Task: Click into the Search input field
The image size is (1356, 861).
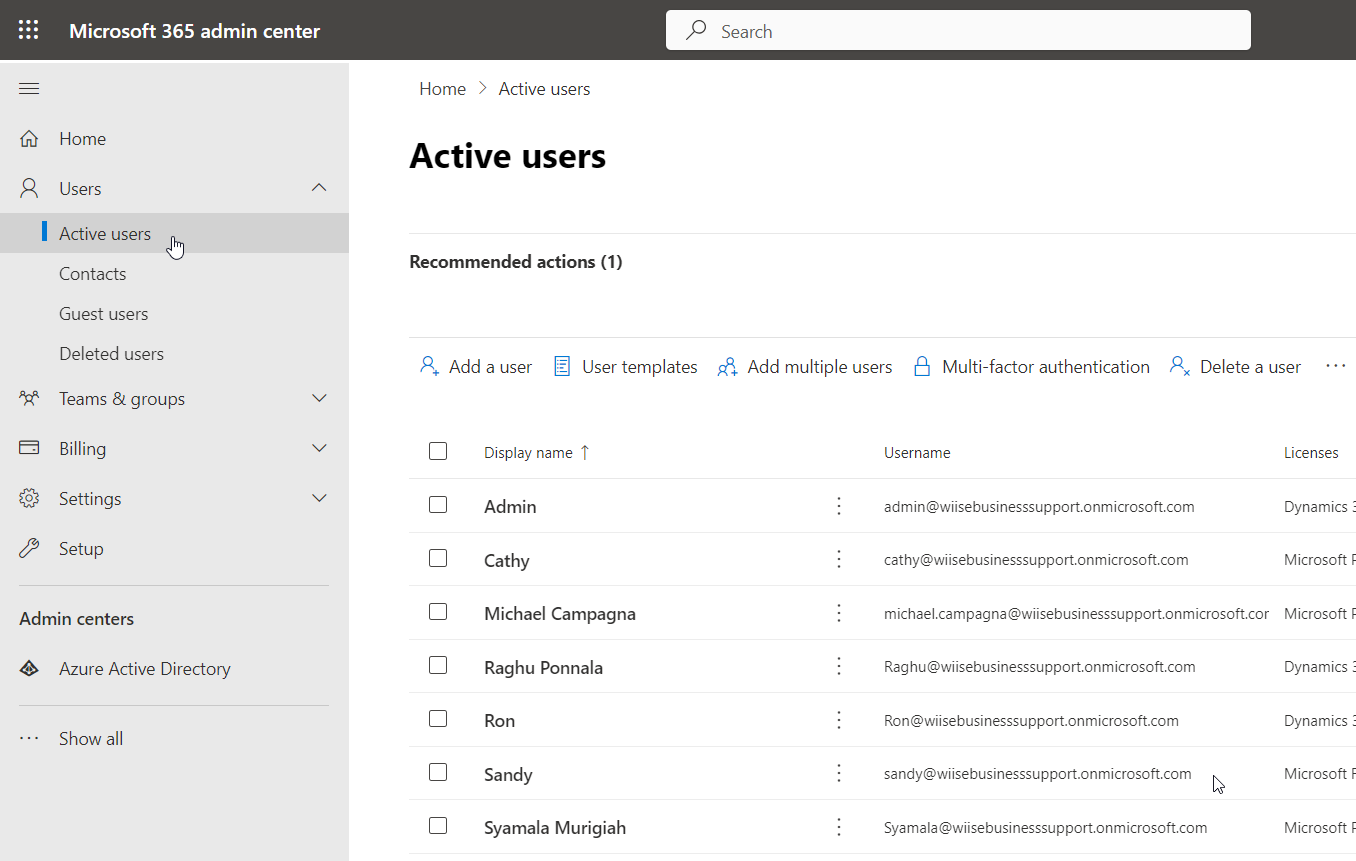Action: tap(958, 31)
